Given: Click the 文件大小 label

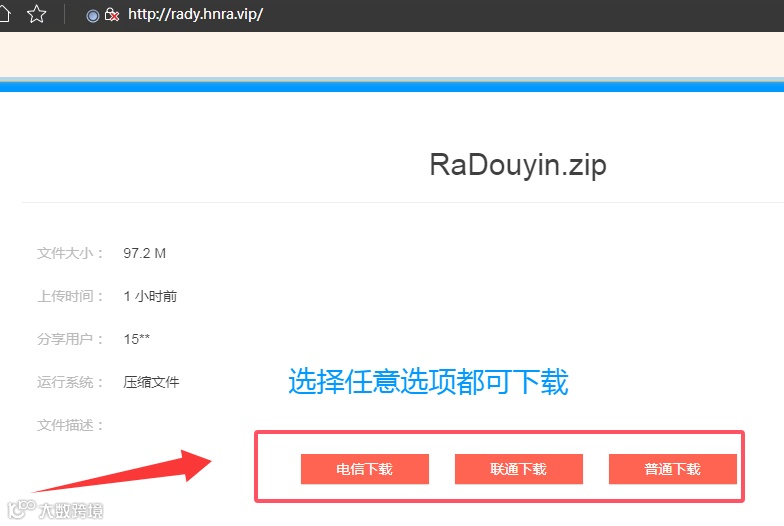Looking at the screenshot, I should click(70, 253).
